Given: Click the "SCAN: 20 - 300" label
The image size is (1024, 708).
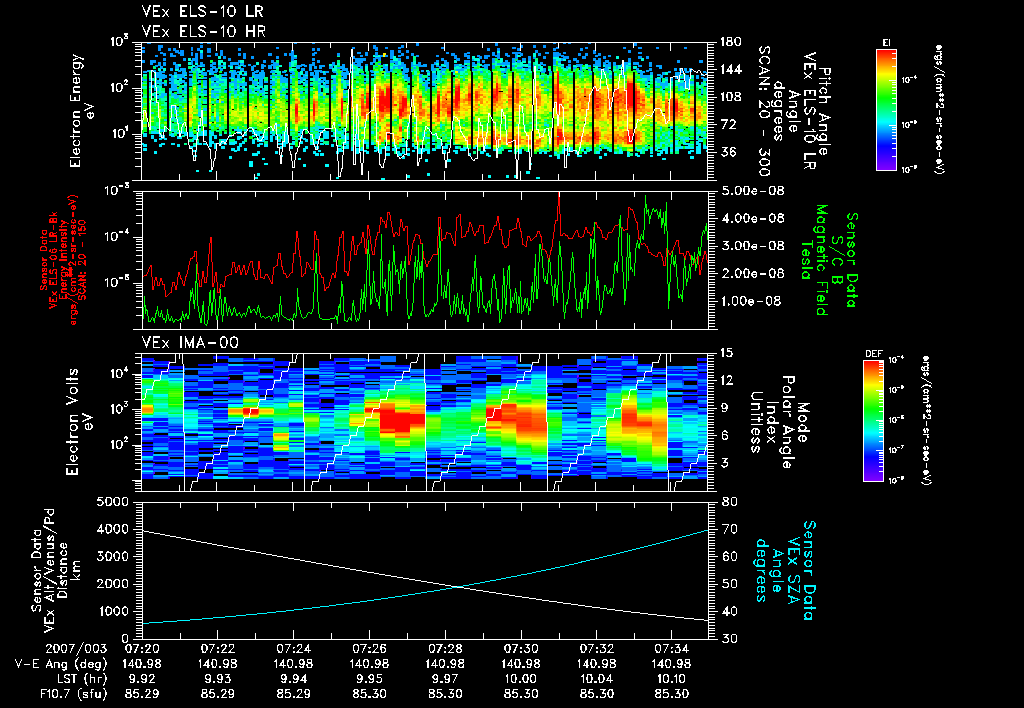Looking at the screenshot, I should pos(764,110).
